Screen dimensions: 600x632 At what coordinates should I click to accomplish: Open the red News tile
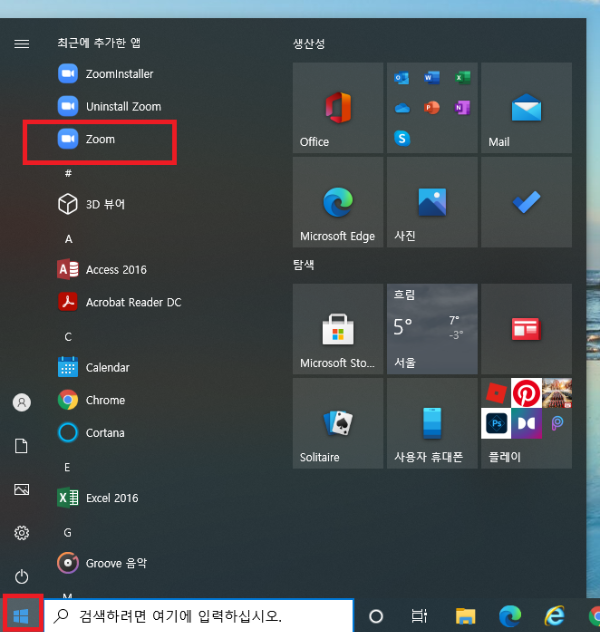coord(526,329)
